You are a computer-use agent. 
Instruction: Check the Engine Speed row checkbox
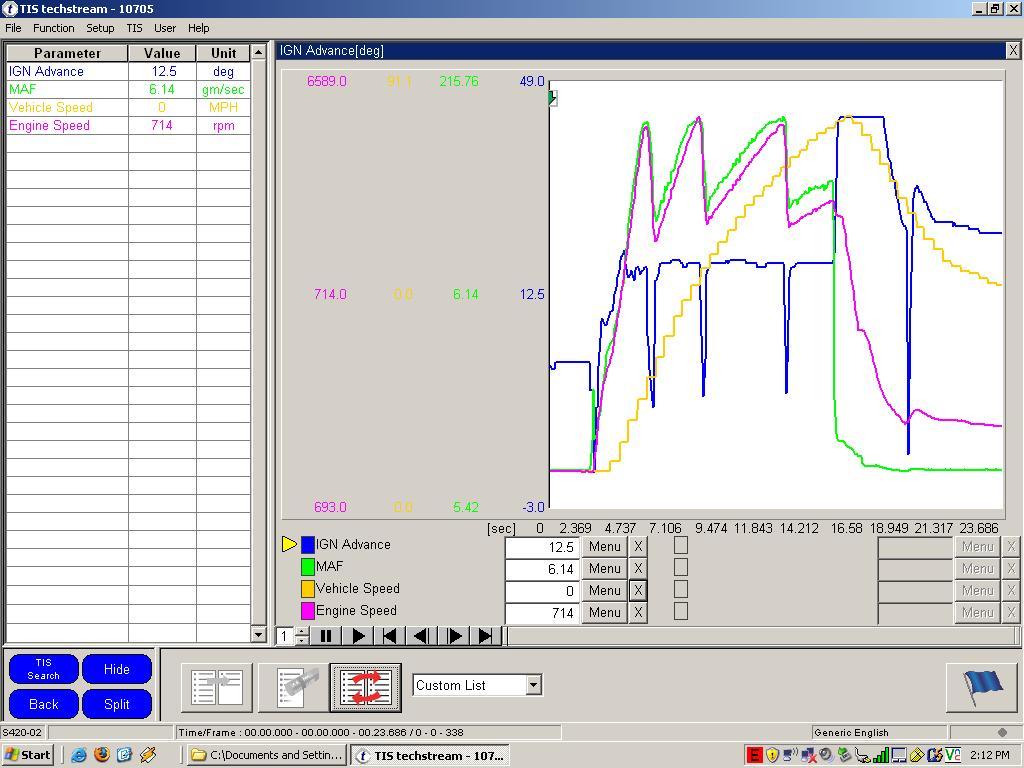coord(681,611)
